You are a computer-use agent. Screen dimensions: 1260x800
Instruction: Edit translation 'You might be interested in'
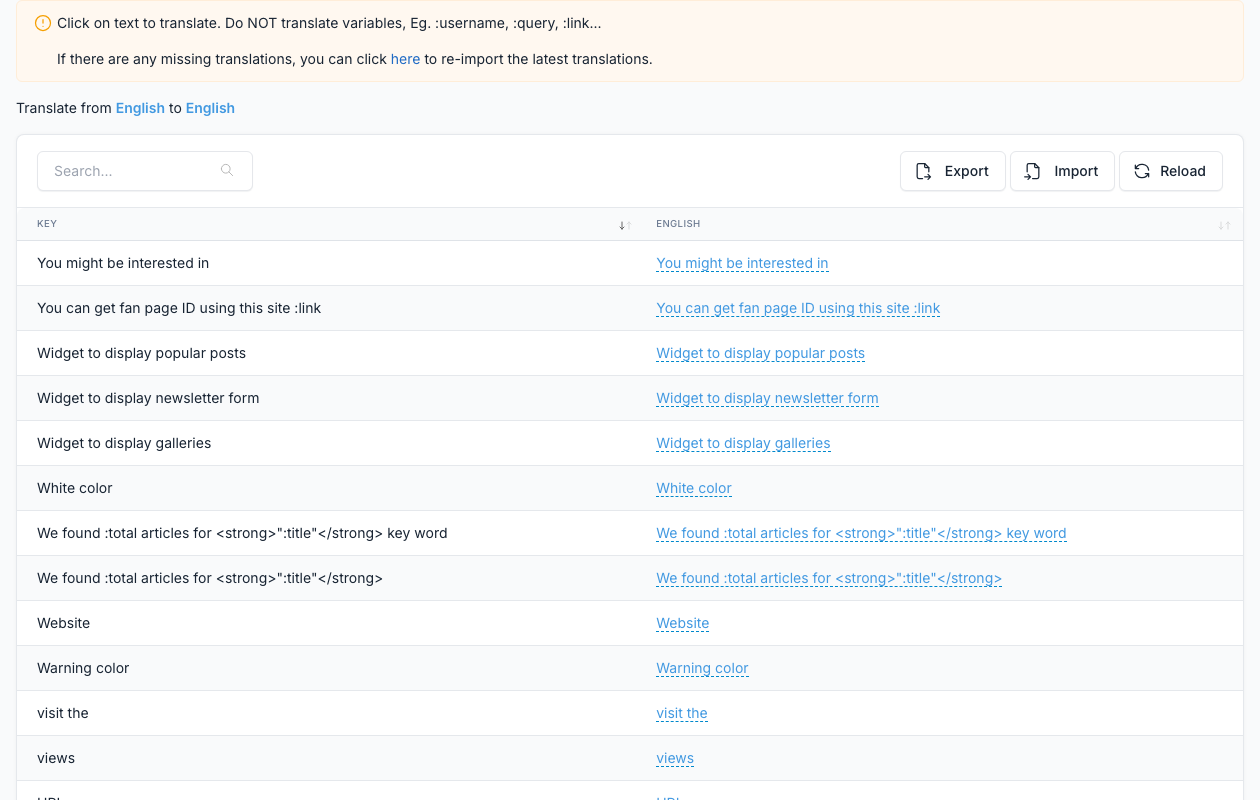point(742,263)
